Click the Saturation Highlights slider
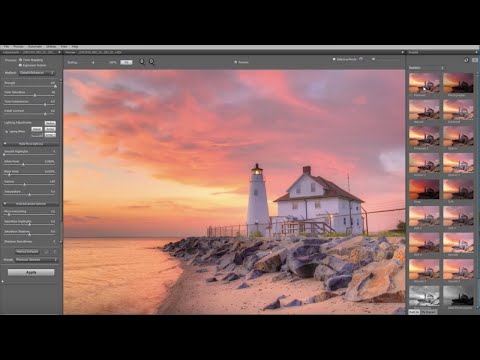This screenshot has height=360, width=480. coord(30,225)
